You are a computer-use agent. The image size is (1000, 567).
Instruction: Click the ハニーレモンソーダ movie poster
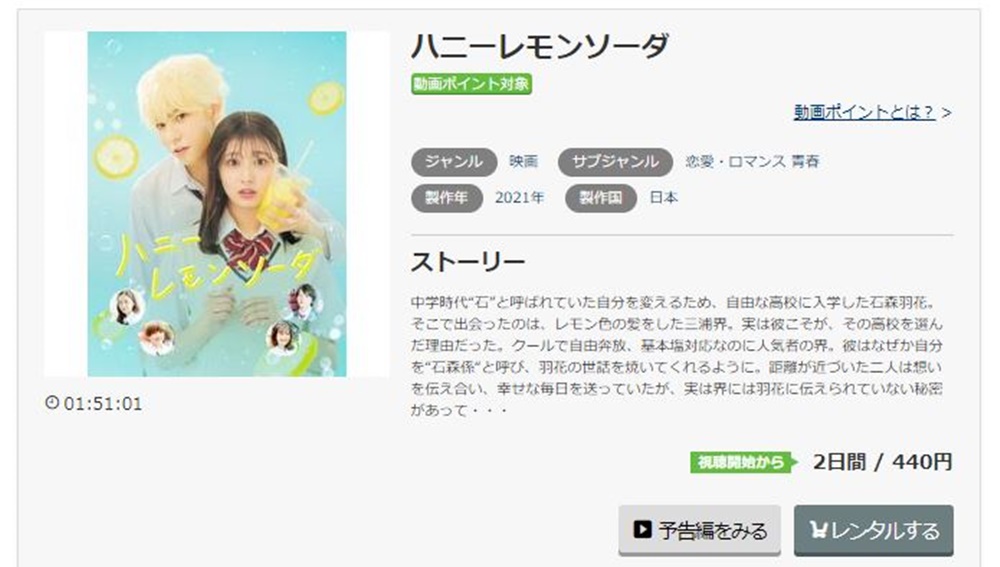point(217,204)
